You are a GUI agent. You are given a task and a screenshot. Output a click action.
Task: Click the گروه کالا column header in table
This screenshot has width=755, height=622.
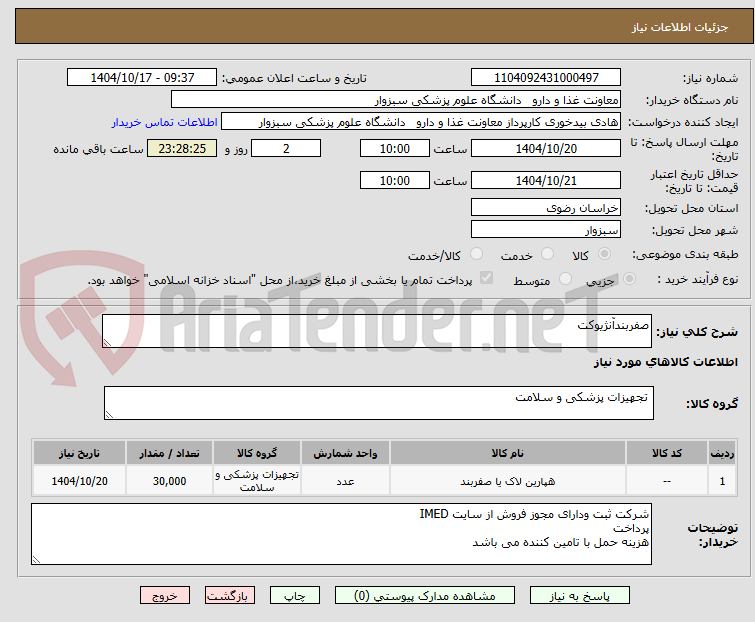pyautogui.click(x=257, y=453)
